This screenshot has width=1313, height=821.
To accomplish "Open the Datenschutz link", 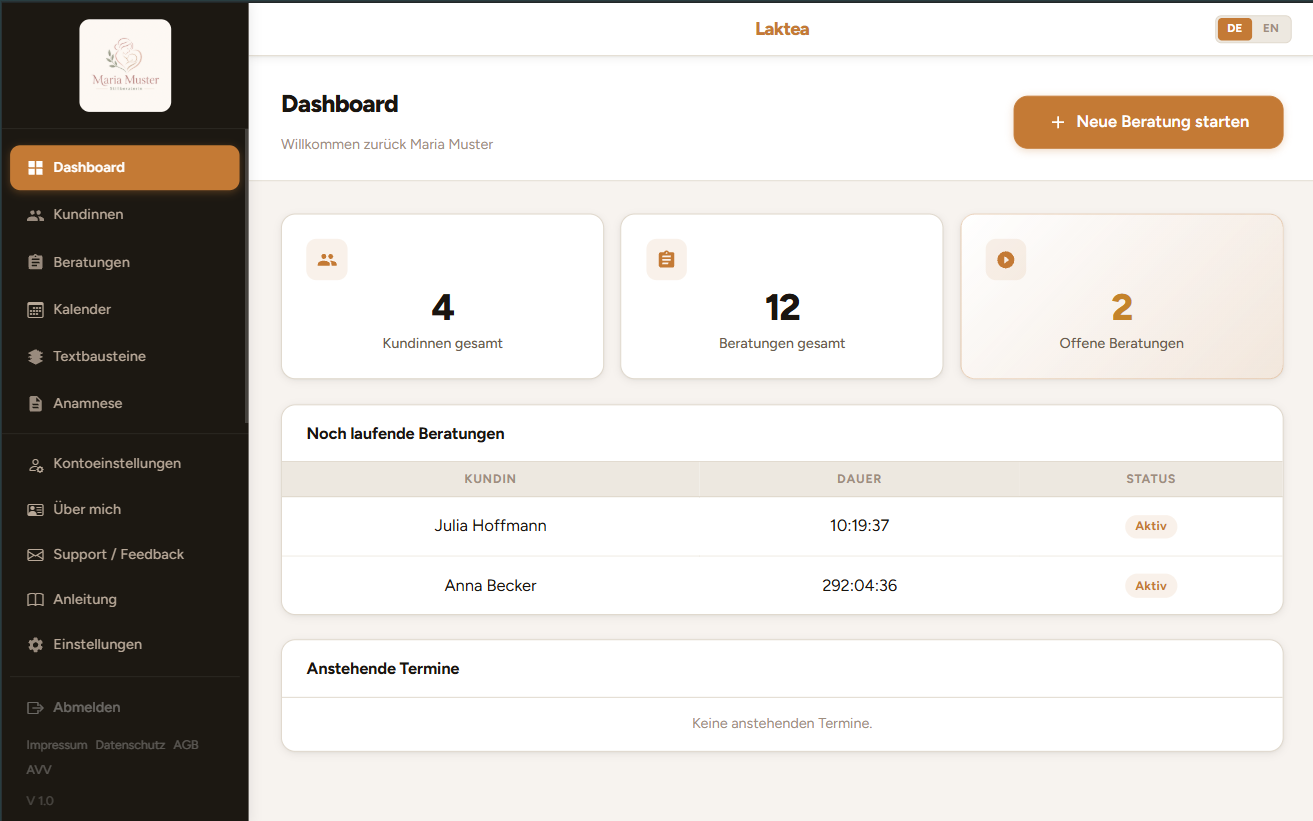I will (x=130, y=745).
